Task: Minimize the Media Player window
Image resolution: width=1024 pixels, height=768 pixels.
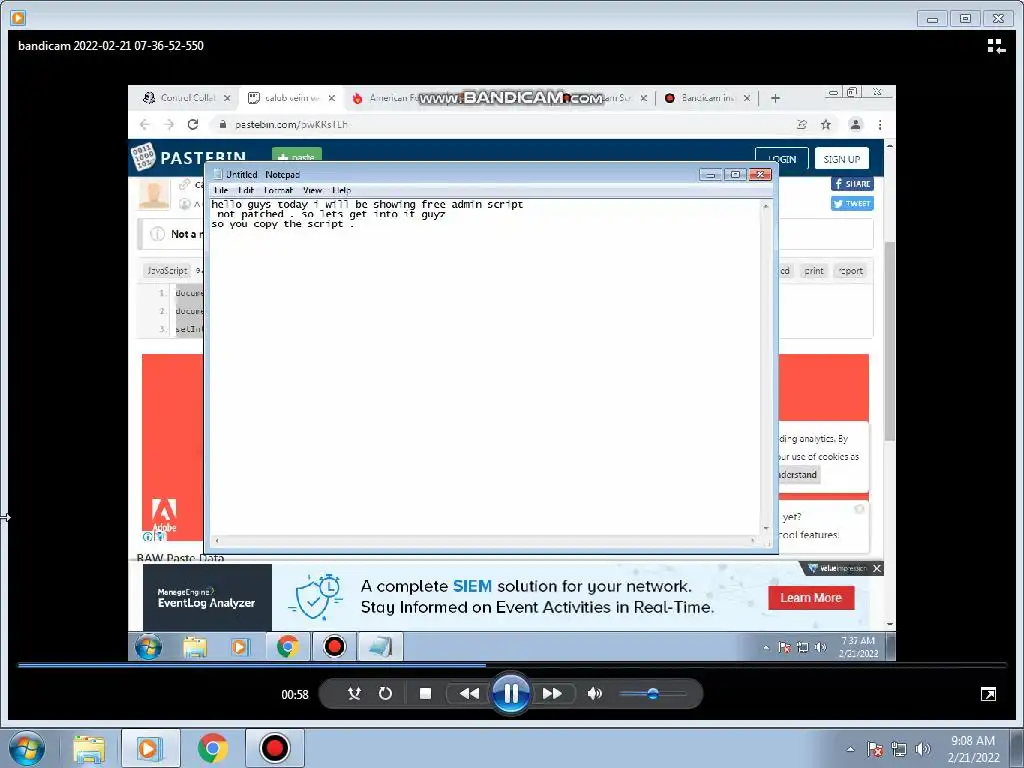Action: coord(932,19)
